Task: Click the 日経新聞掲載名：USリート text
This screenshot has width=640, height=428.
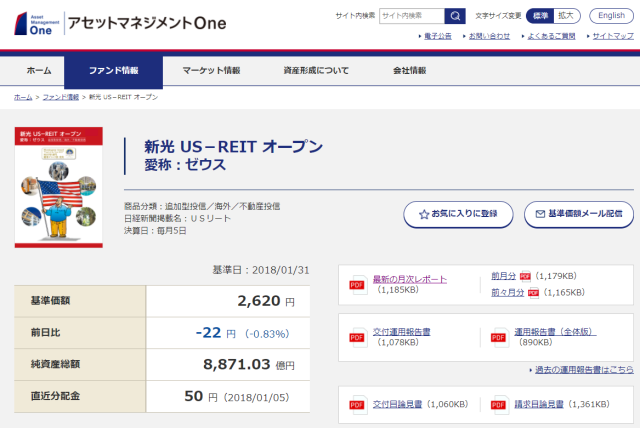Action: 178,219
